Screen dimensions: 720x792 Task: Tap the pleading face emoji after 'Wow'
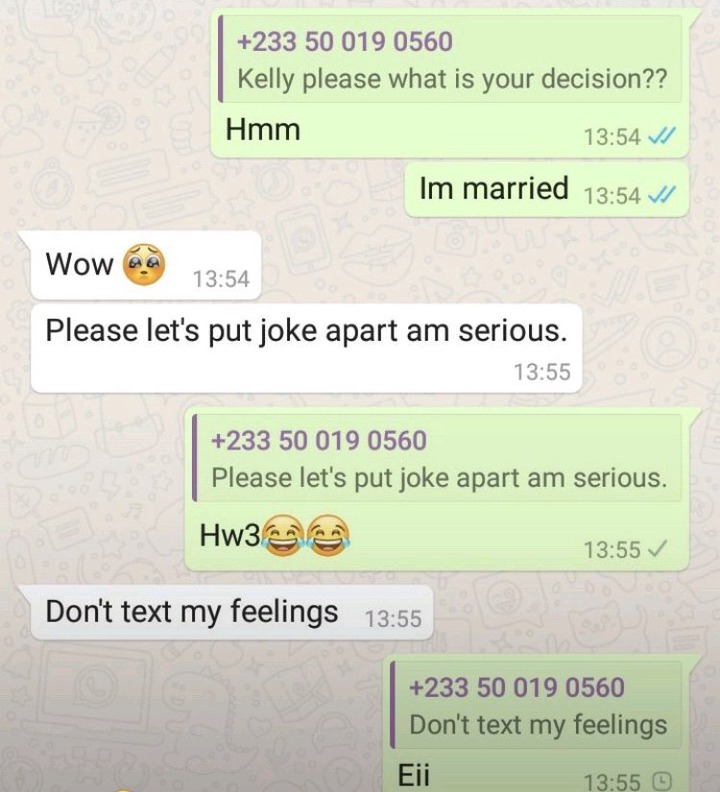pyautogui.click(x=145, y=264)
